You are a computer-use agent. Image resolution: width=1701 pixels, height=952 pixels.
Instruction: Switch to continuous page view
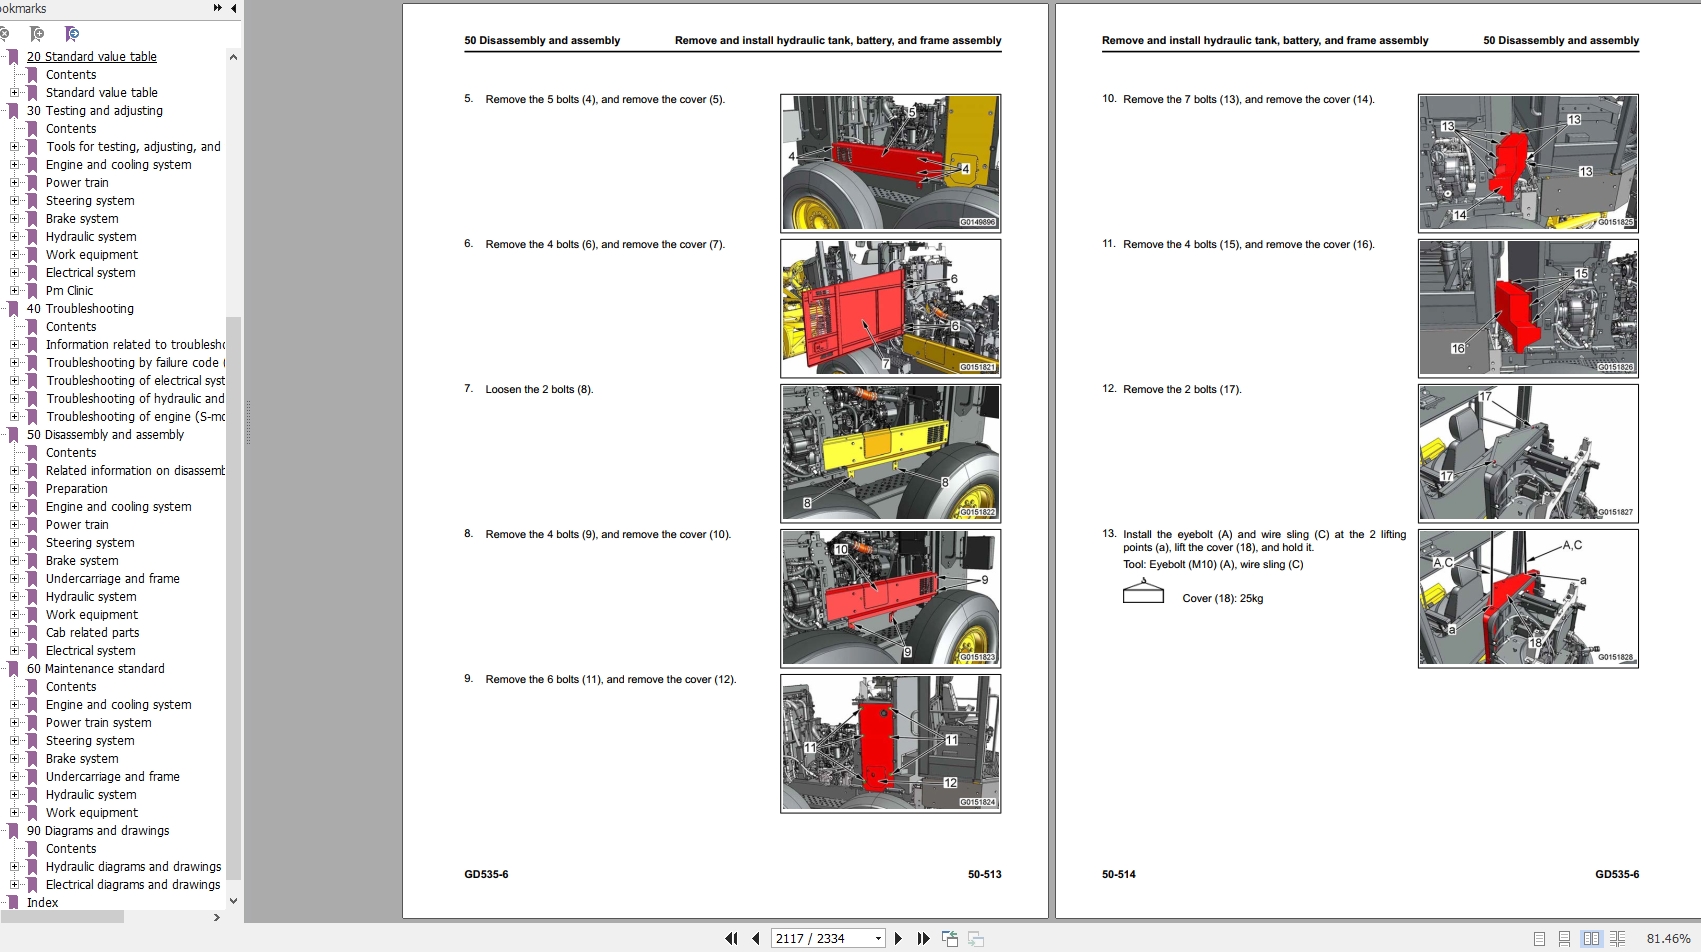click(x=1565, y=939)
